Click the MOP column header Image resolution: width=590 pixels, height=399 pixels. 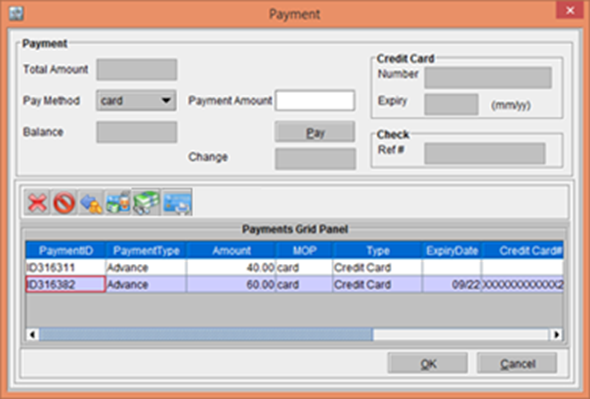[304, 250]
